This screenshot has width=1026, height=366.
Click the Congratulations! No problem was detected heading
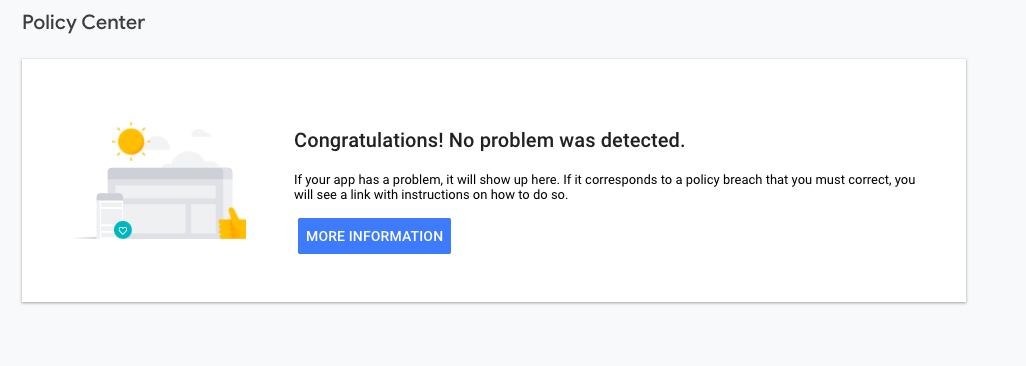489,140
